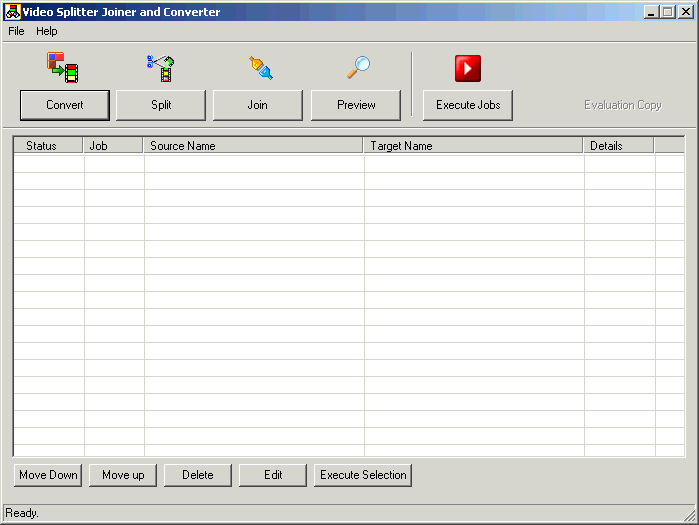Click the Move Down button
699x525 pixels.
pyautogui.click(x=48, y=475)
